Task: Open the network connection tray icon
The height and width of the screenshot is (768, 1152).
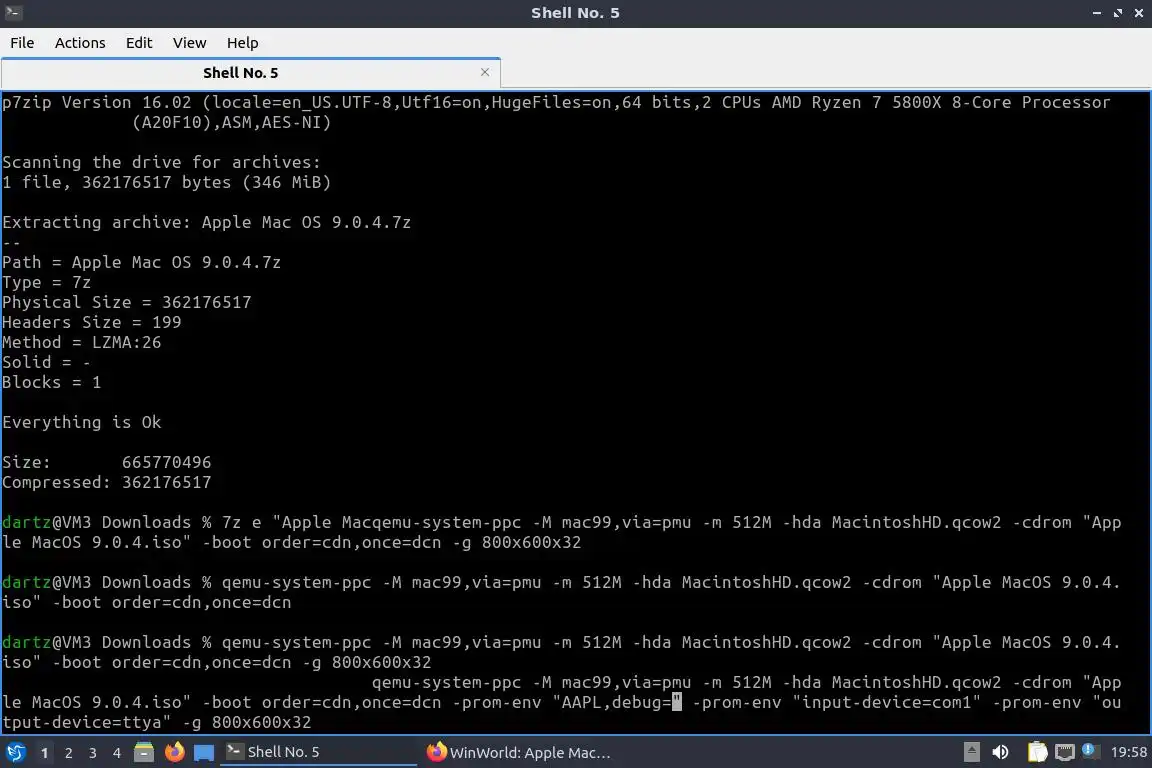Action: (x=1065, y=752)
